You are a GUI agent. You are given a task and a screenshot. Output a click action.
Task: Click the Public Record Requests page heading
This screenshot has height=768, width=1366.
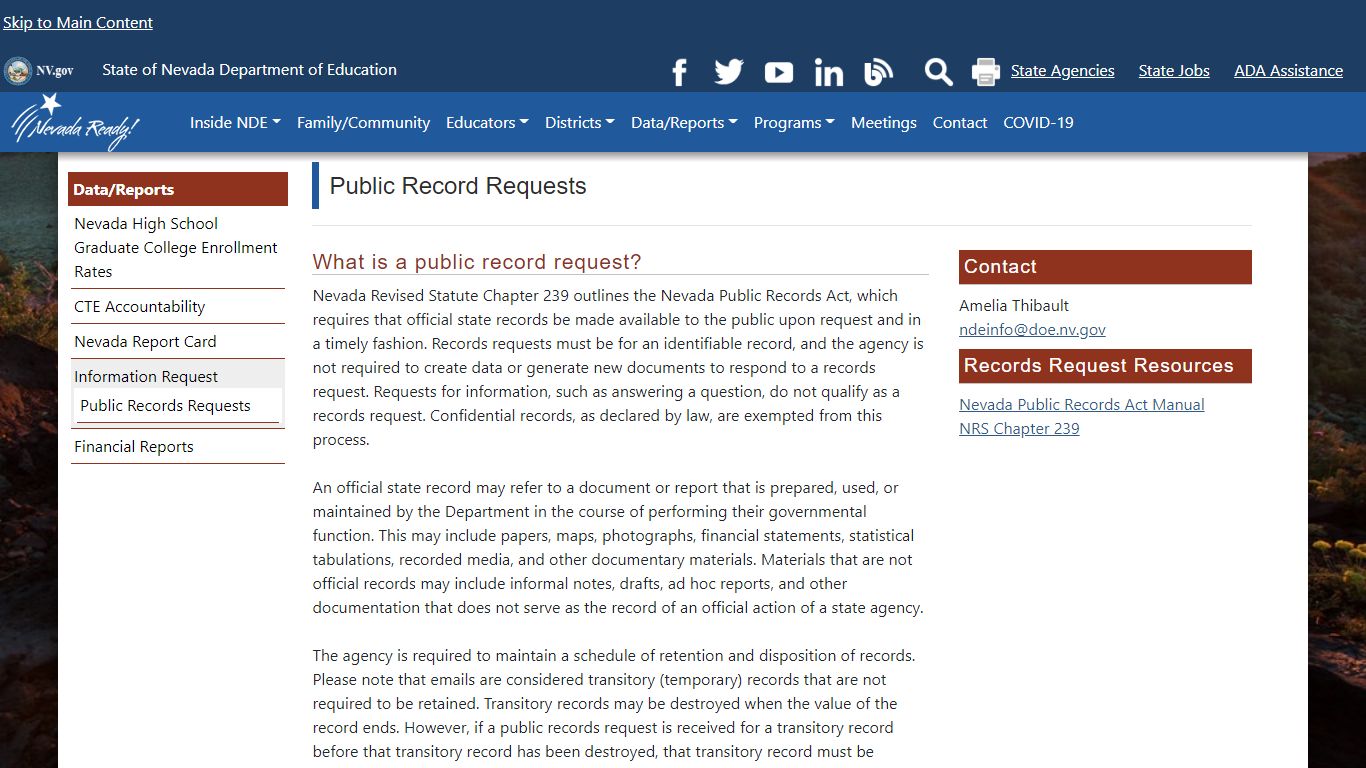pos(458,186)
